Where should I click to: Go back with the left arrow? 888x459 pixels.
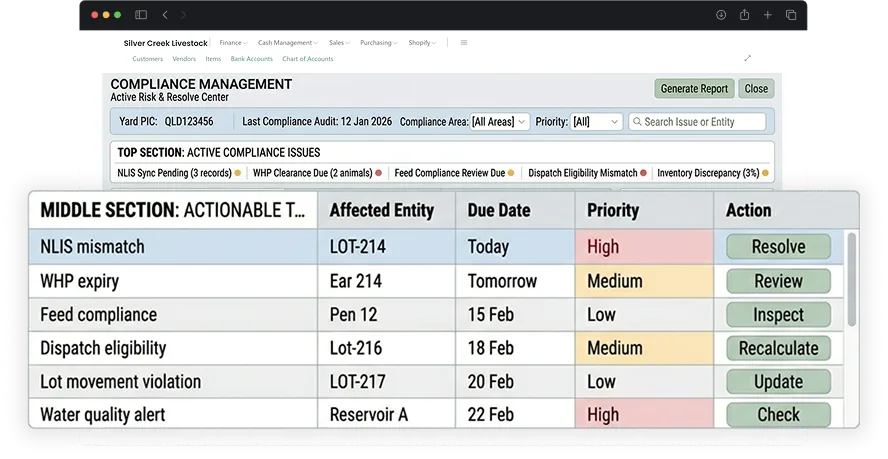[165, 15]
